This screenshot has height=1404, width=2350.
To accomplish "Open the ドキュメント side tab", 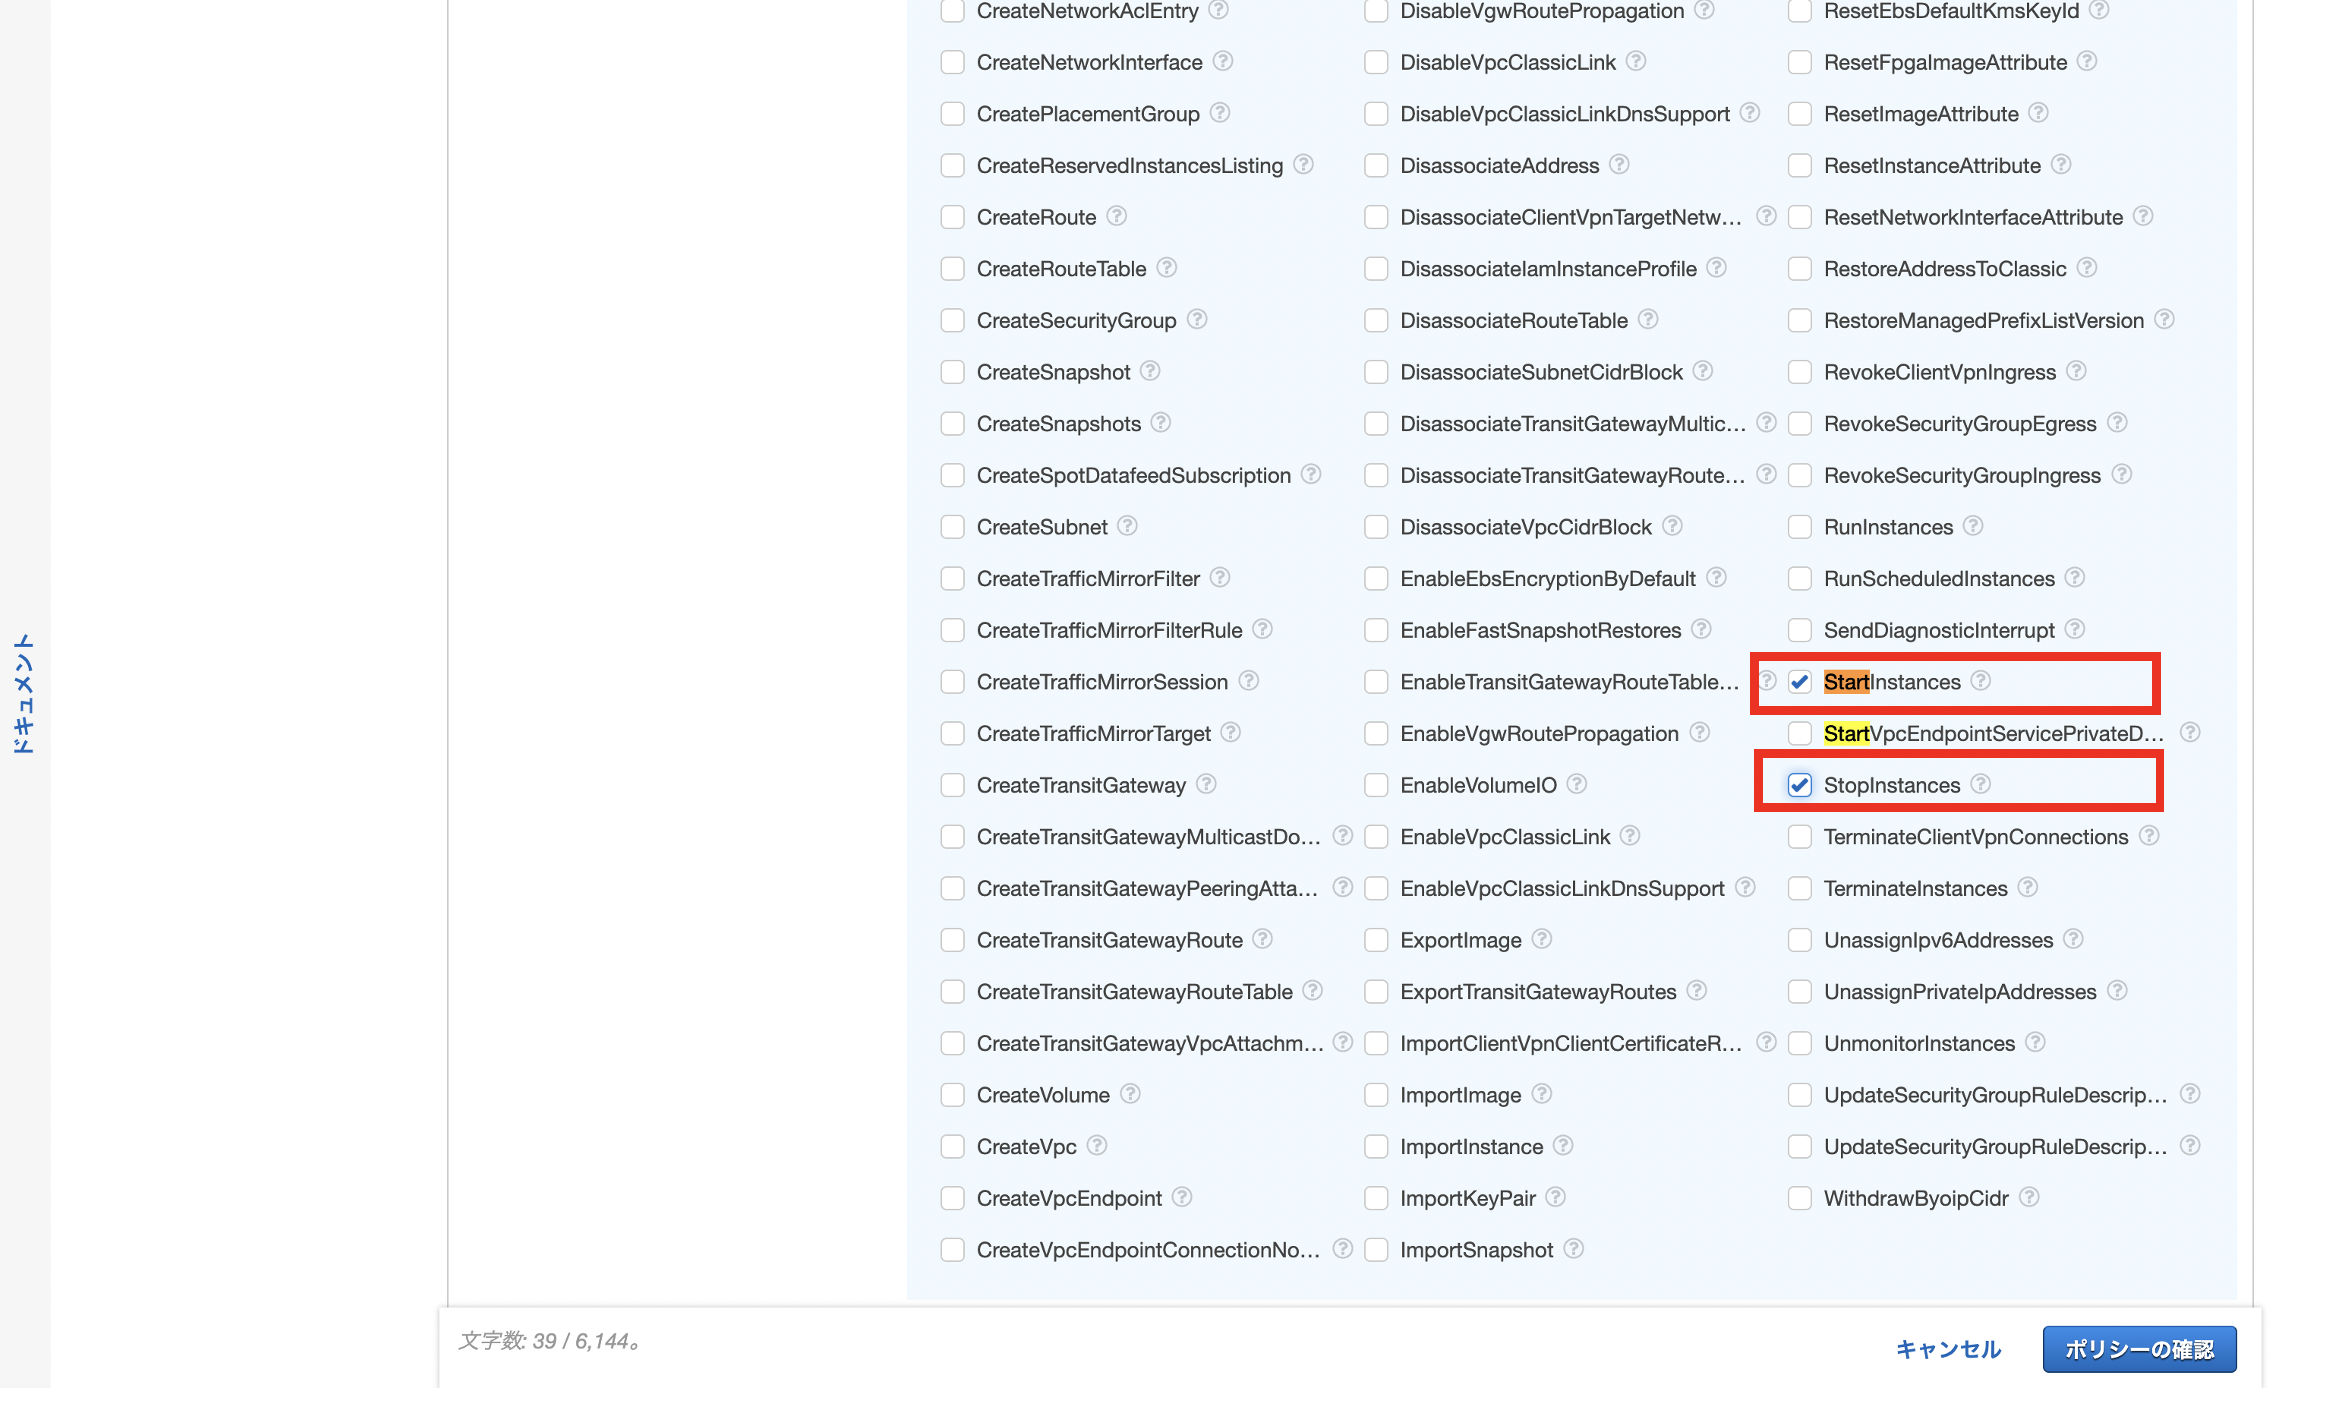I will coord(24,693).
